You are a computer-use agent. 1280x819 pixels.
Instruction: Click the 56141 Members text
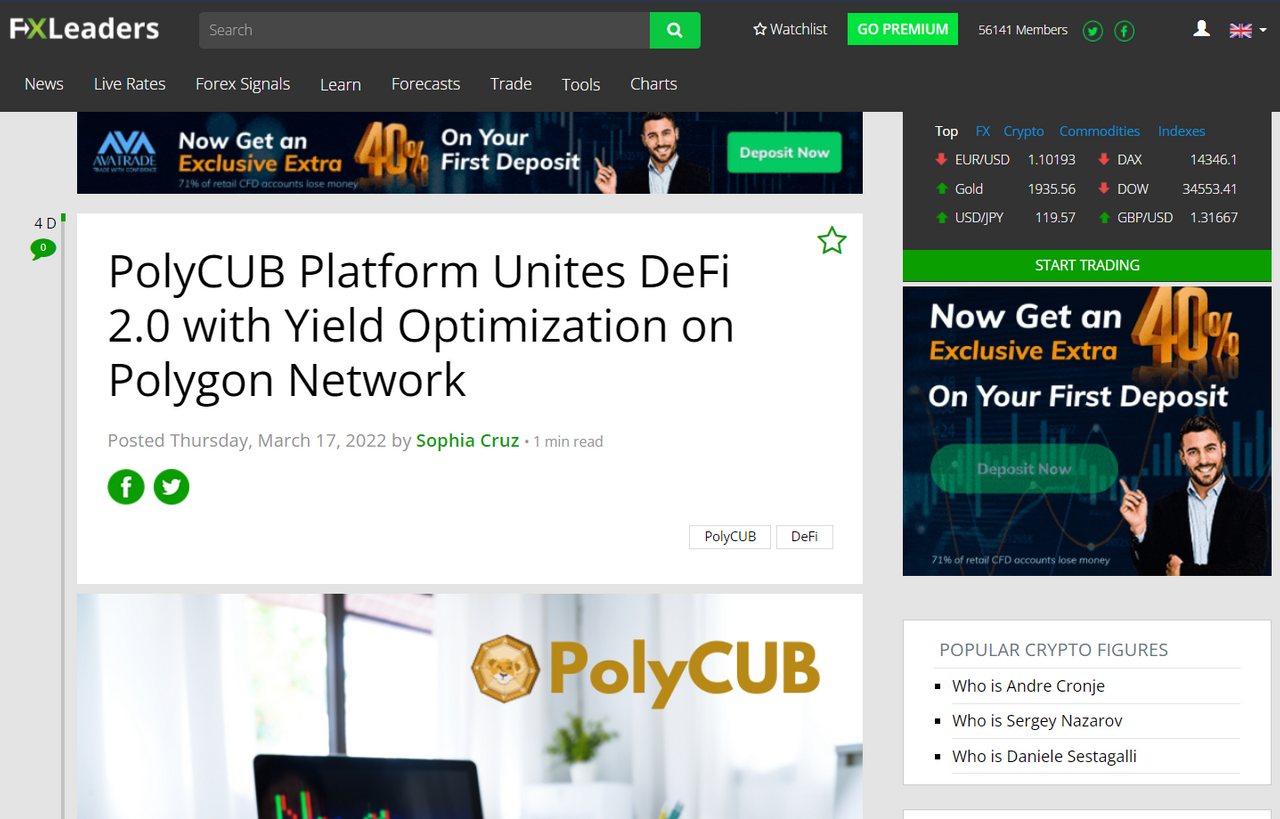[x=1023, y=30]
